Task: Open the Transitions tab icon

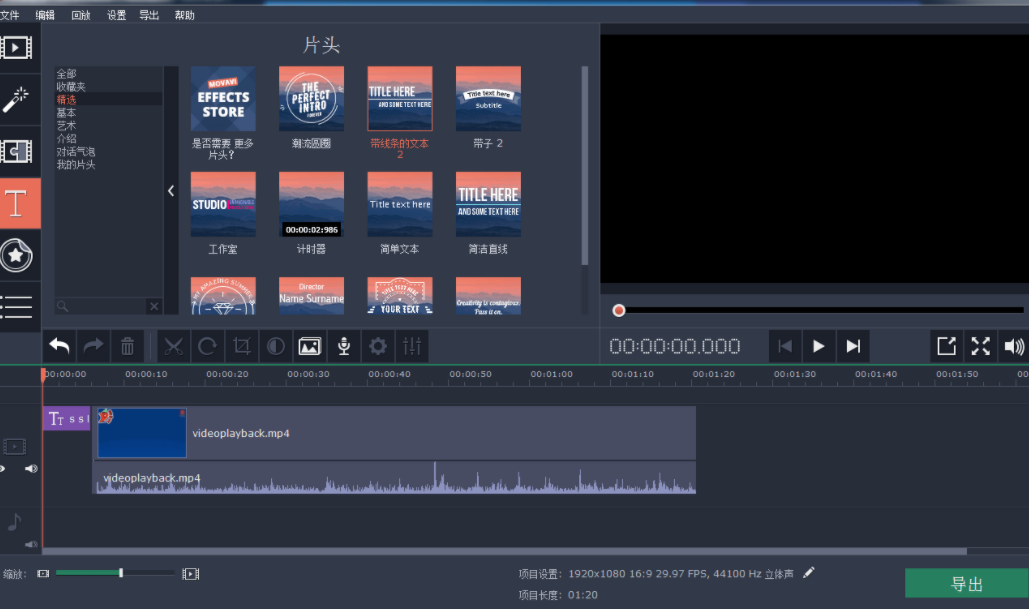Action: point(16,152)
